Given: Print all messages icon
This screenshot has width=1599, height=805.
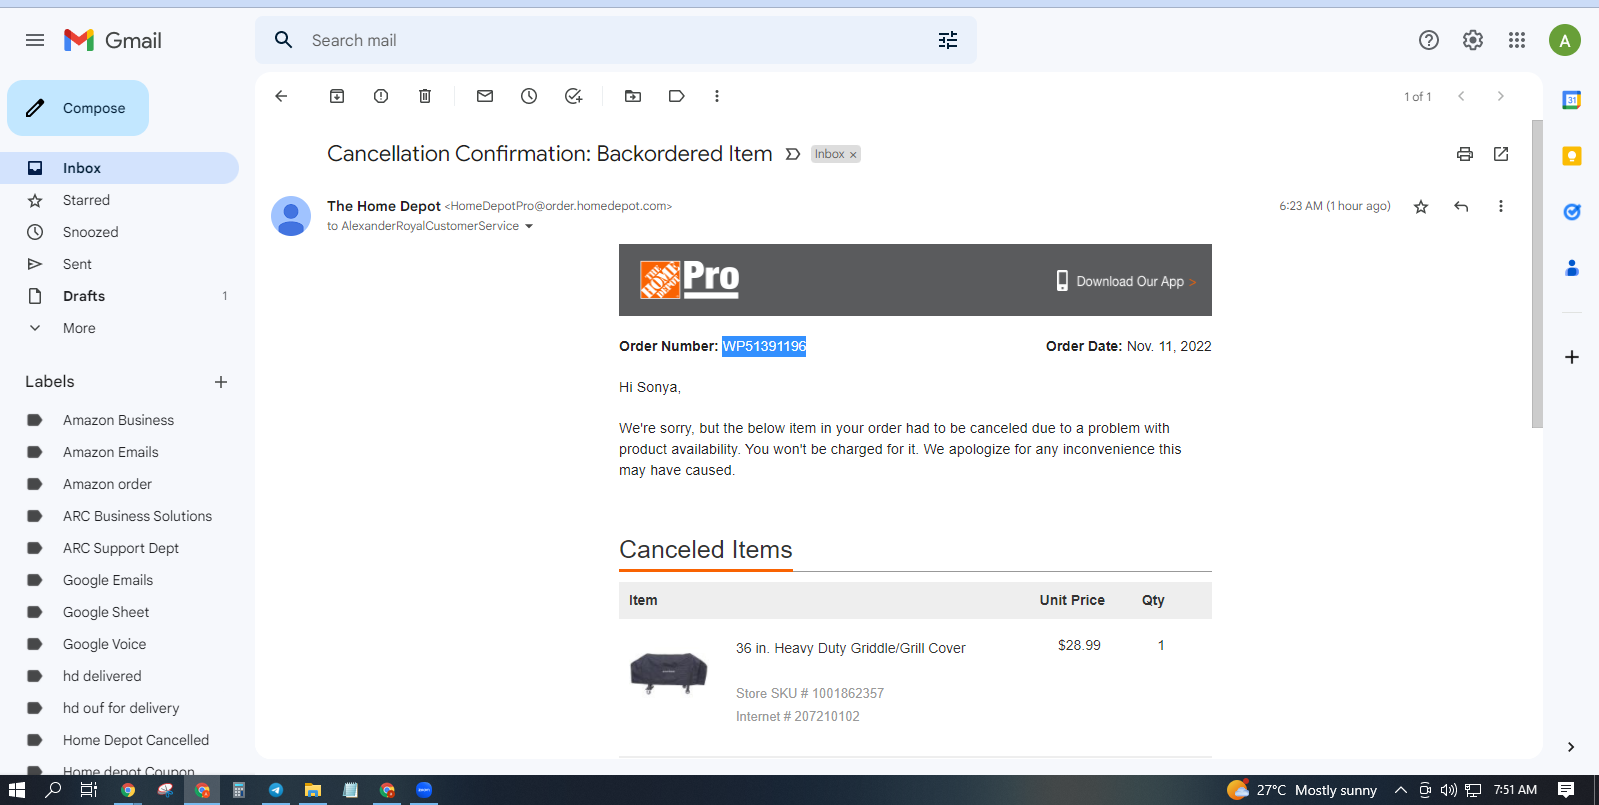Looking at the screenshot, I should point(1465,154).
